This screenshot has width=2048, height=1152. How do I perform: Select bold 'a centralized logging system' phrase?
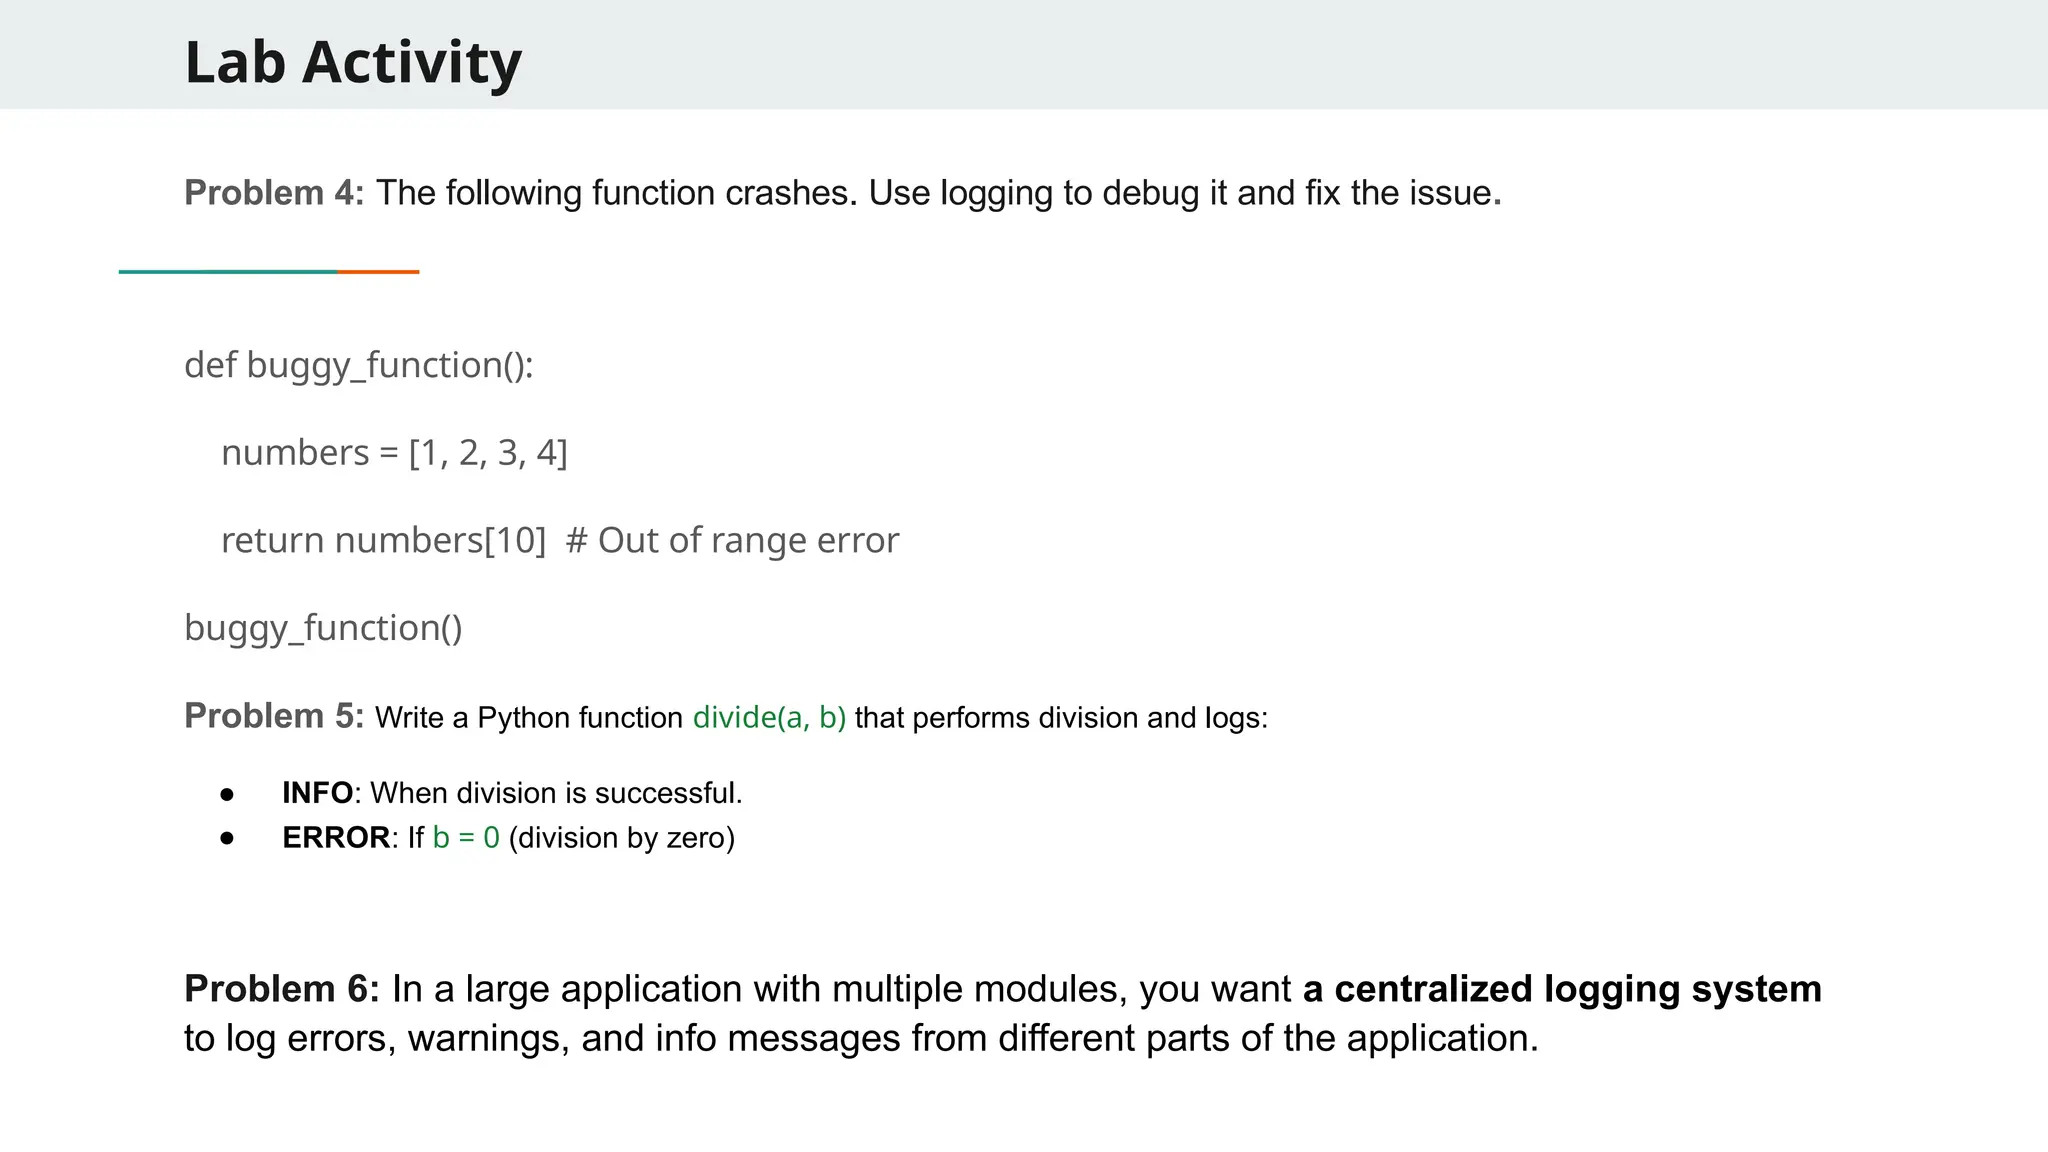(1562, 989)
